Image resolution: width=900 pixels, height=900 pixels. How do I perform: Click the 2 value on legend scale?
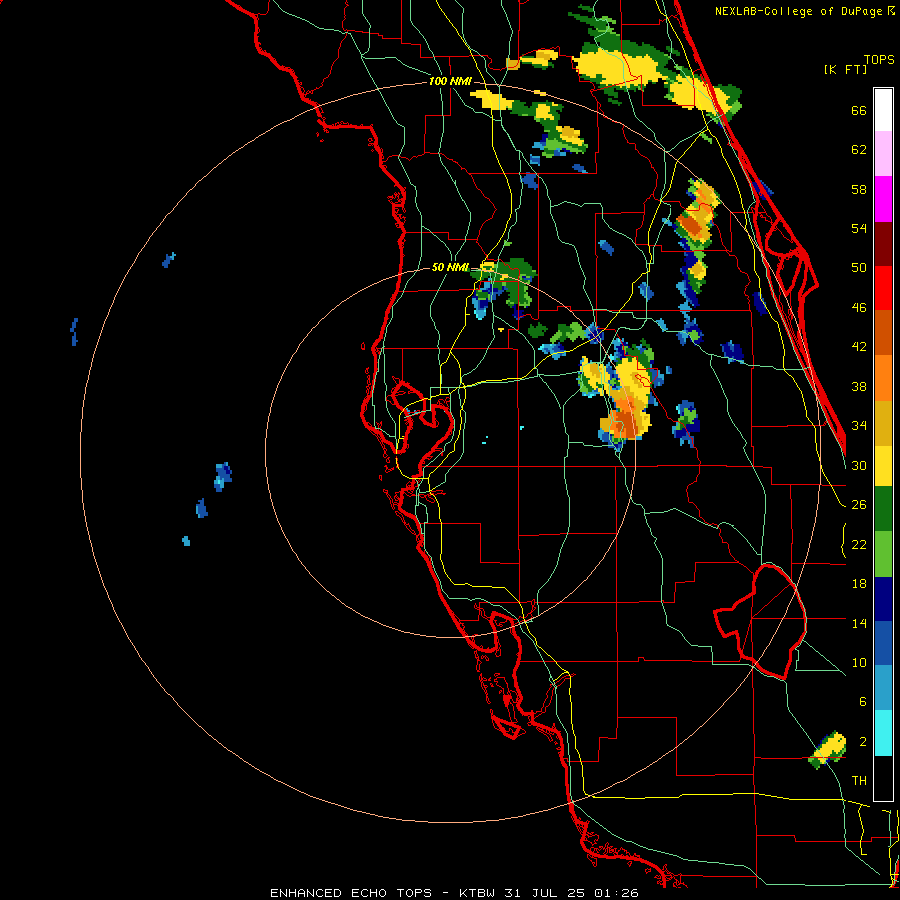click(862, 741)
